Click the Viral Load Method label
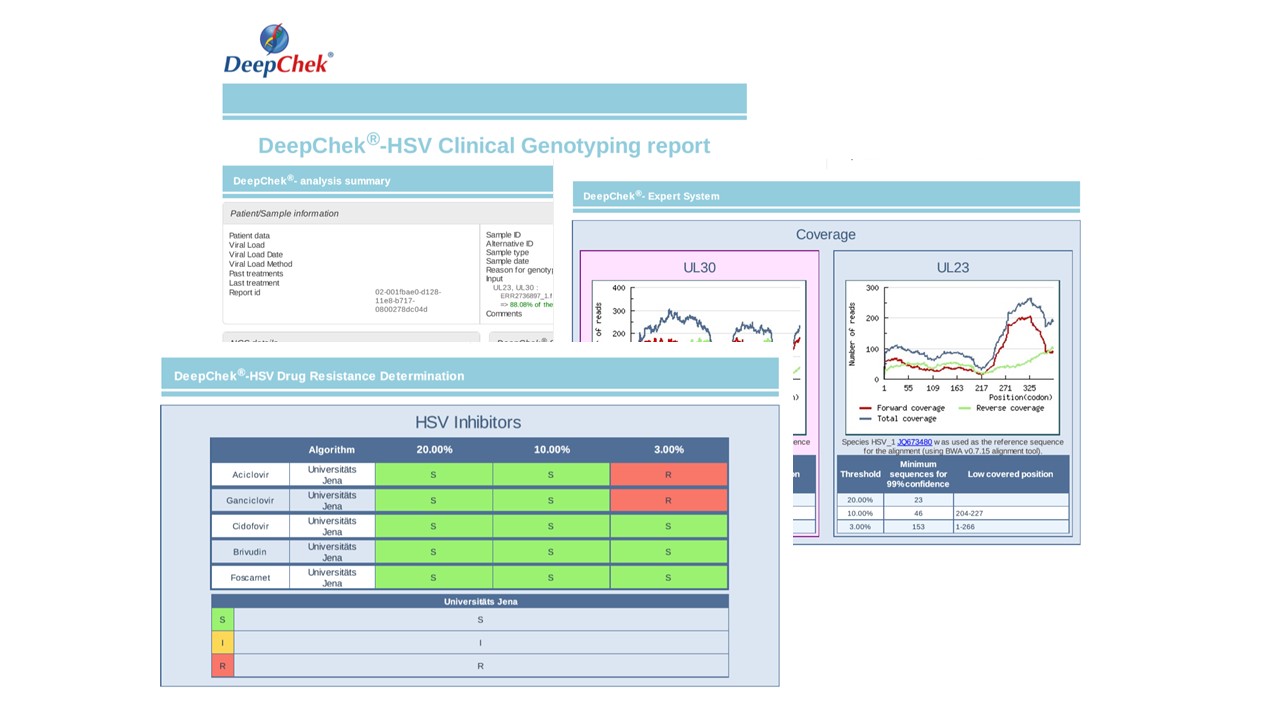The height and width of the screenshot is (720, 1280). 261,265
